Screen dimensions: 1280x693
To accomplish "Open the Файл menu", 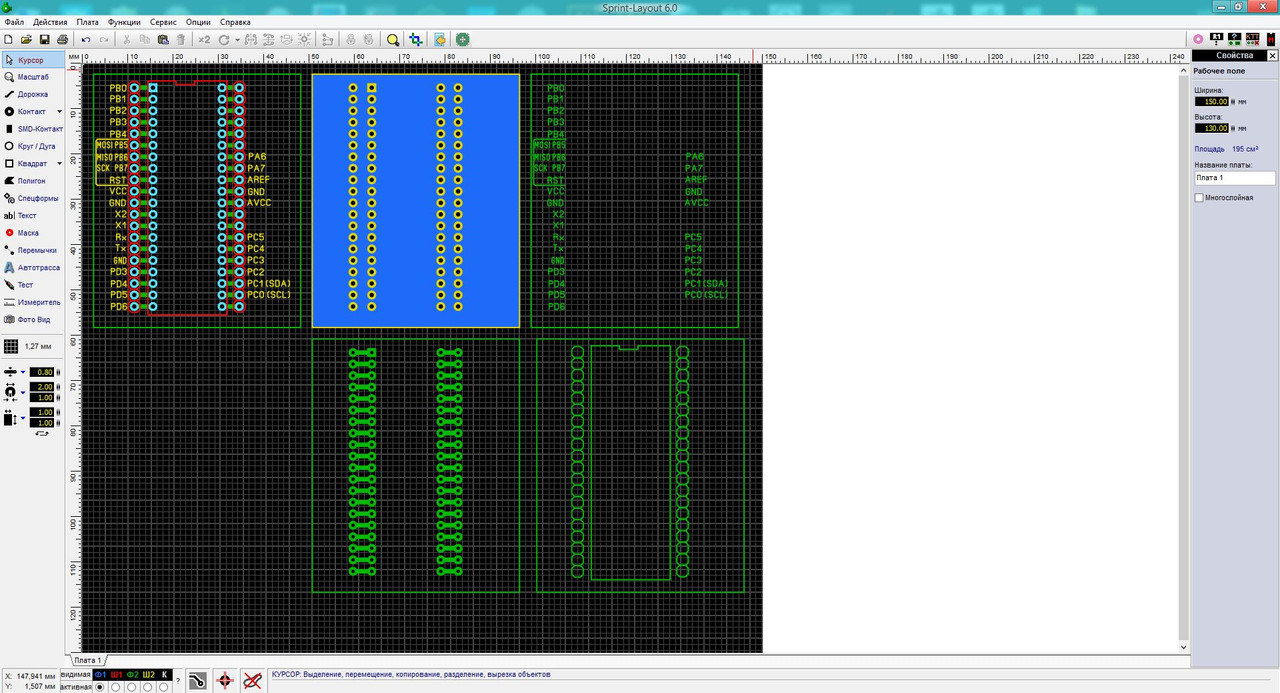I will (x=14, y=21).
